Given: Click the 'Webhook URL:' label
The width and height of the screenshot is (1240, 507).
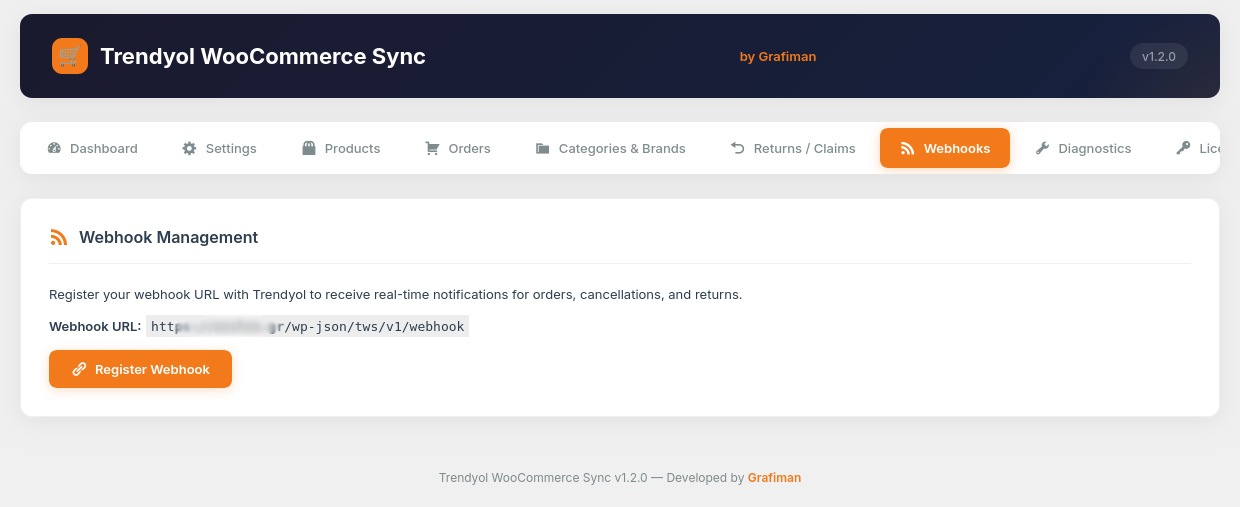Looking at the screenshot, I should coord(95,326).
